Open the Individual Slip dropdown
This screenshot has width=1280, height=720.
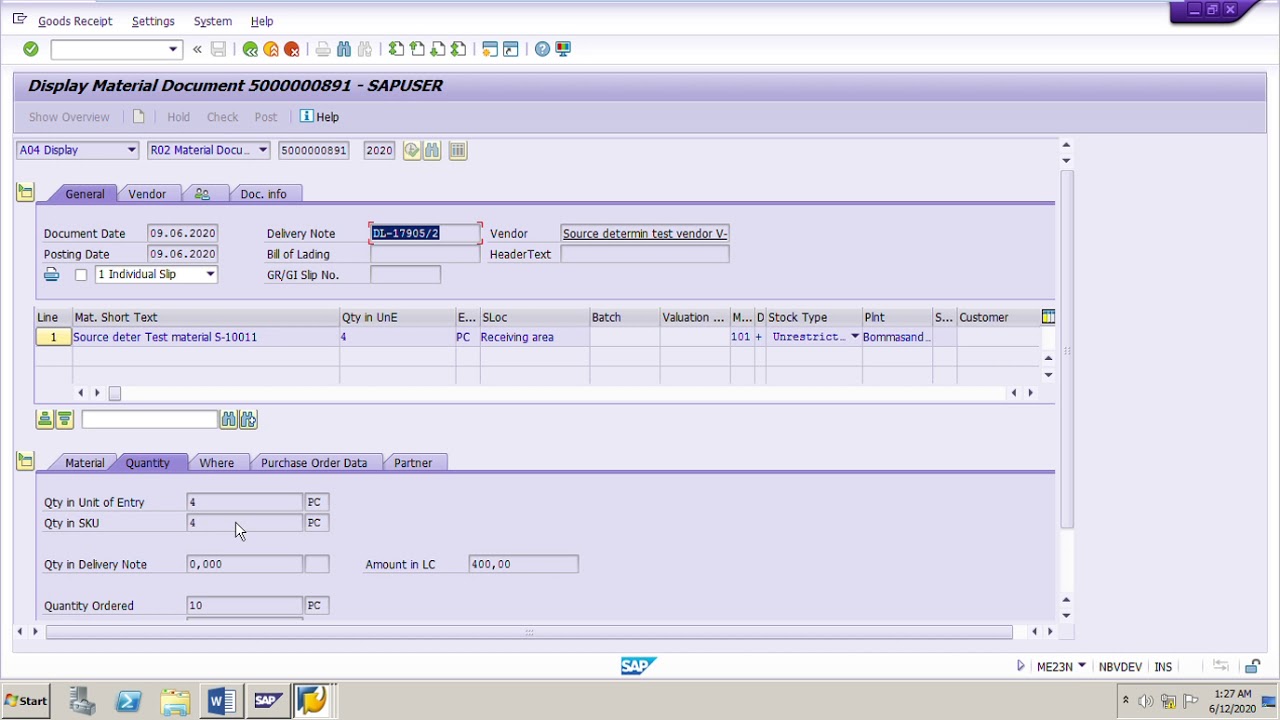pos(210,274)
